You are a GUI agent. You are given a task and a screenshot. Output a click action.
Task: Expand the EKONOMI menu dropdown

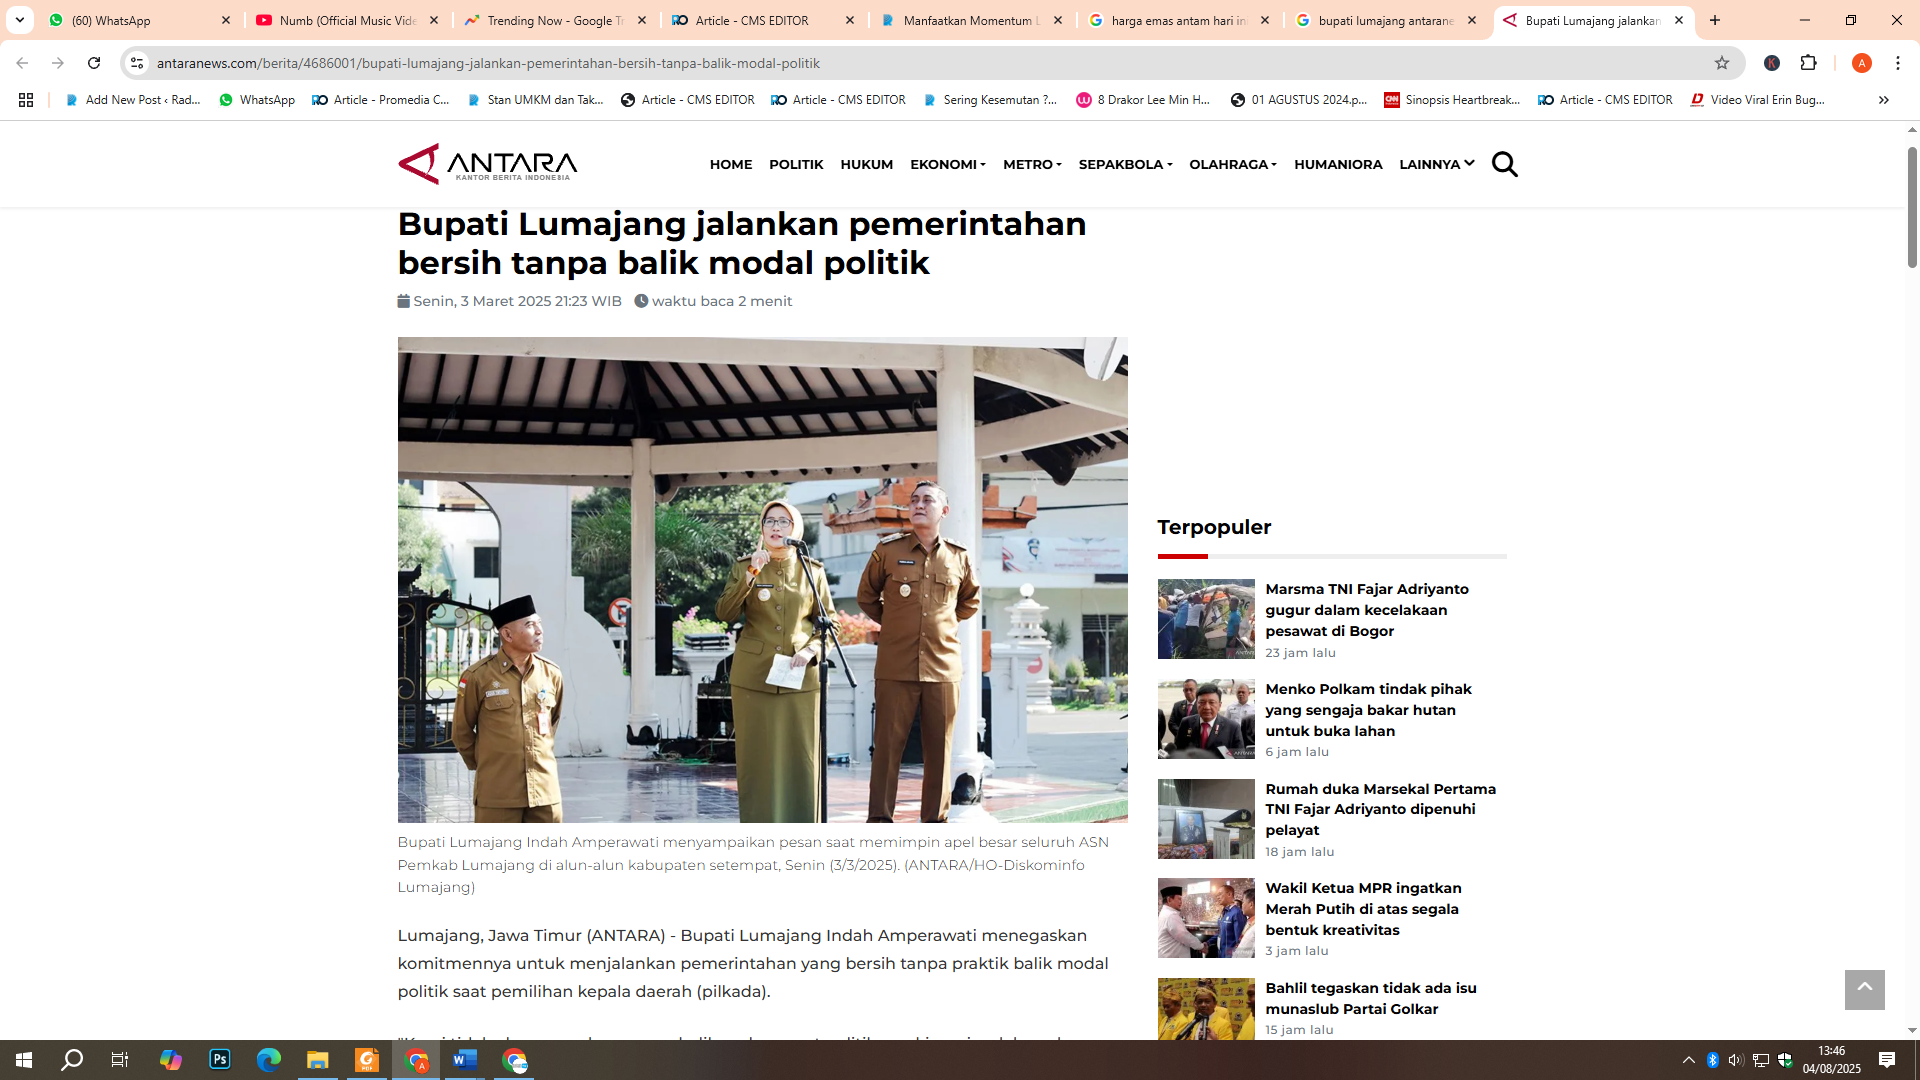pos(947,164)
